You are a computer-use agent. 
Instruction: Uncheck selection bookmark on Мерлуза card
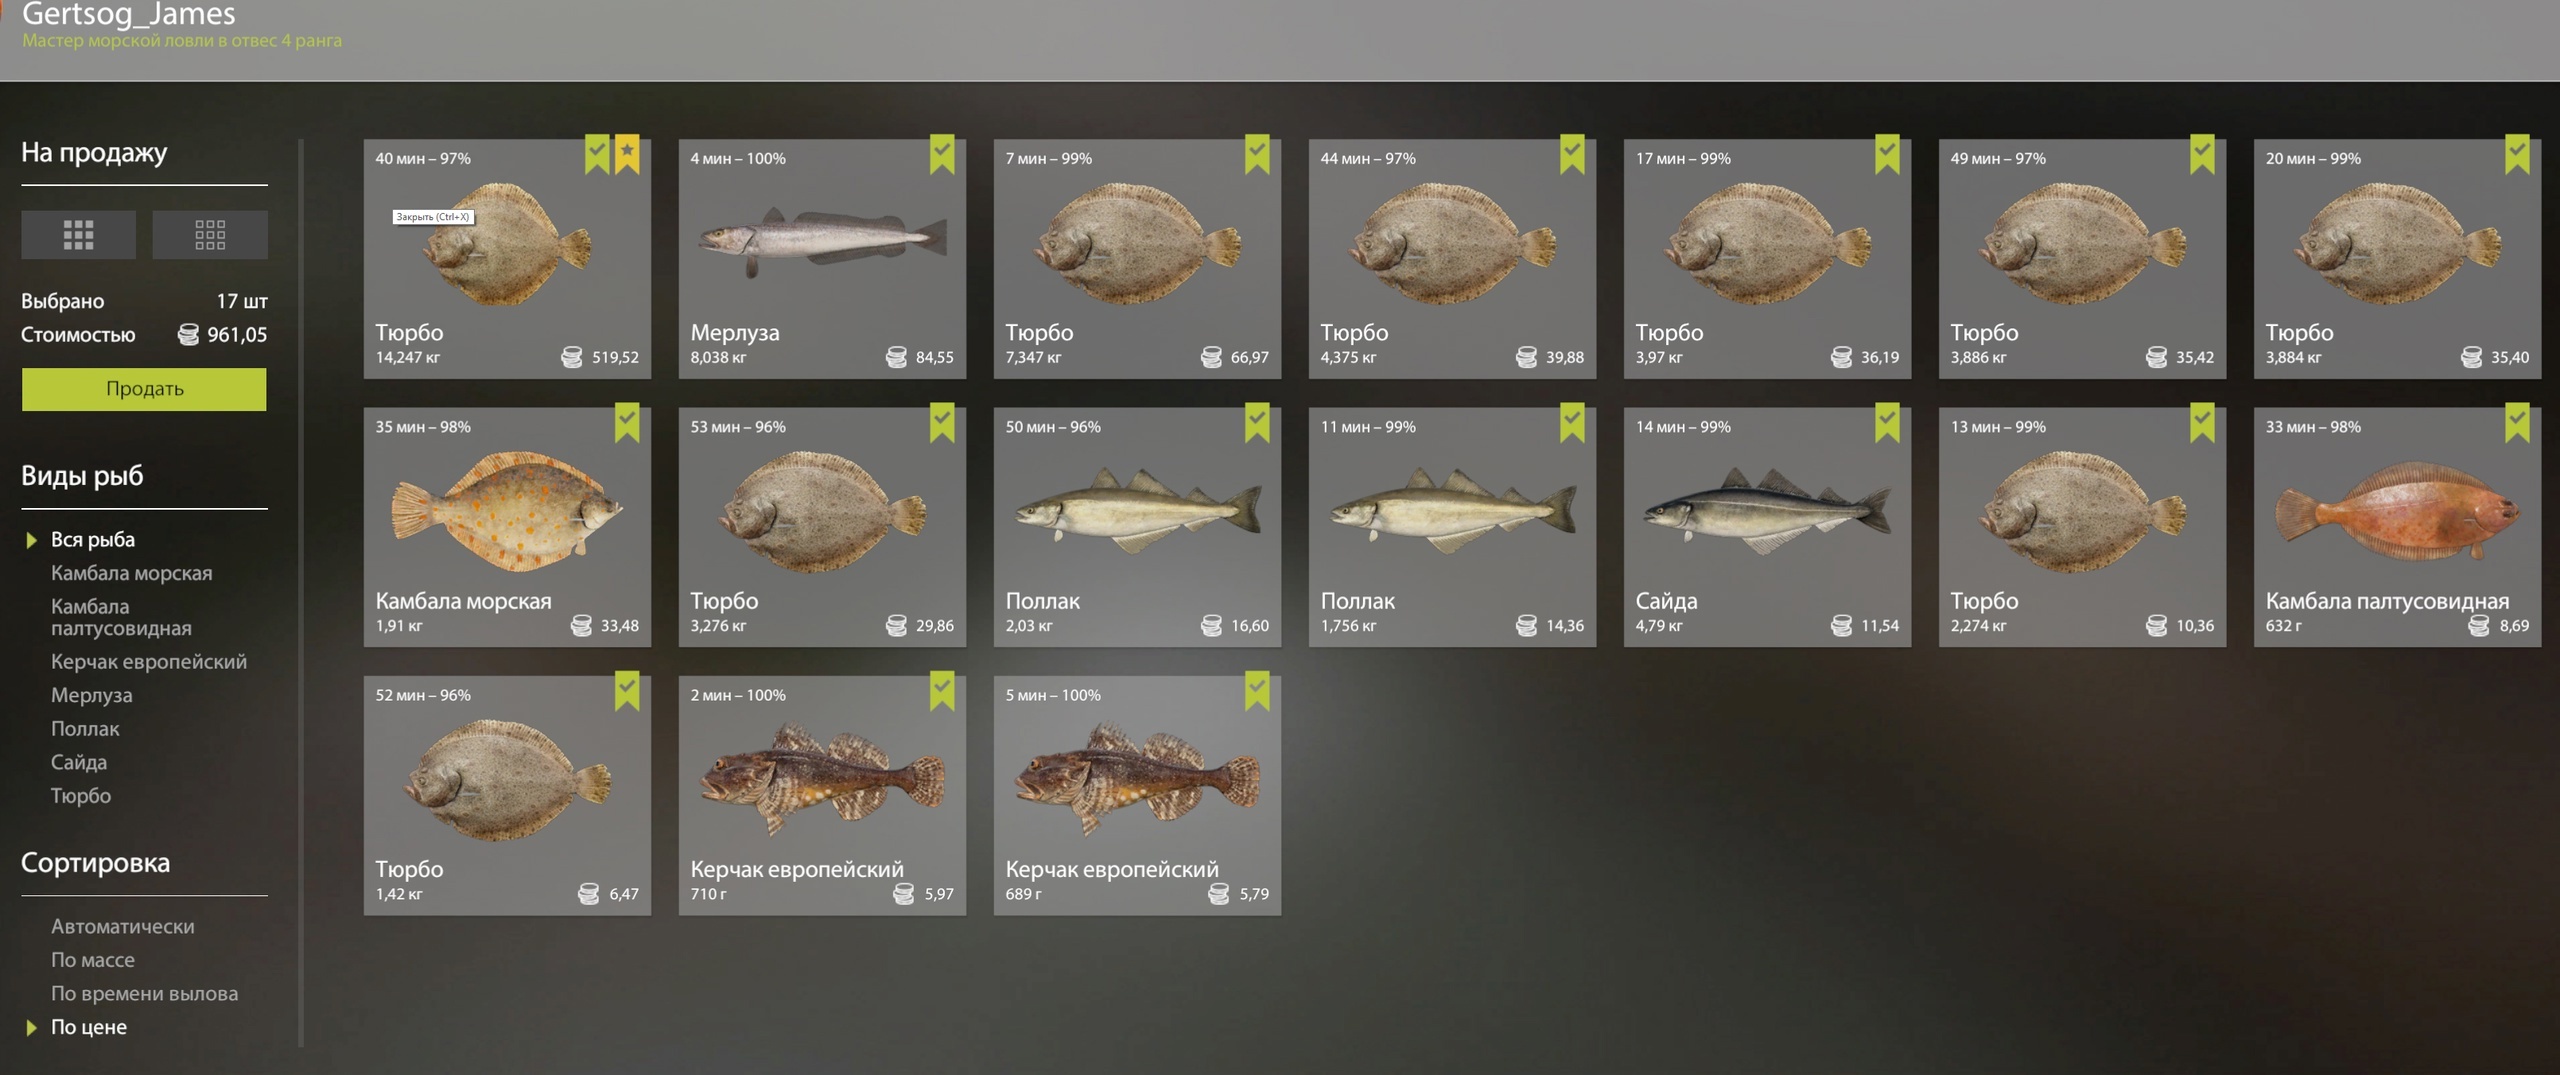coord(942,154)
